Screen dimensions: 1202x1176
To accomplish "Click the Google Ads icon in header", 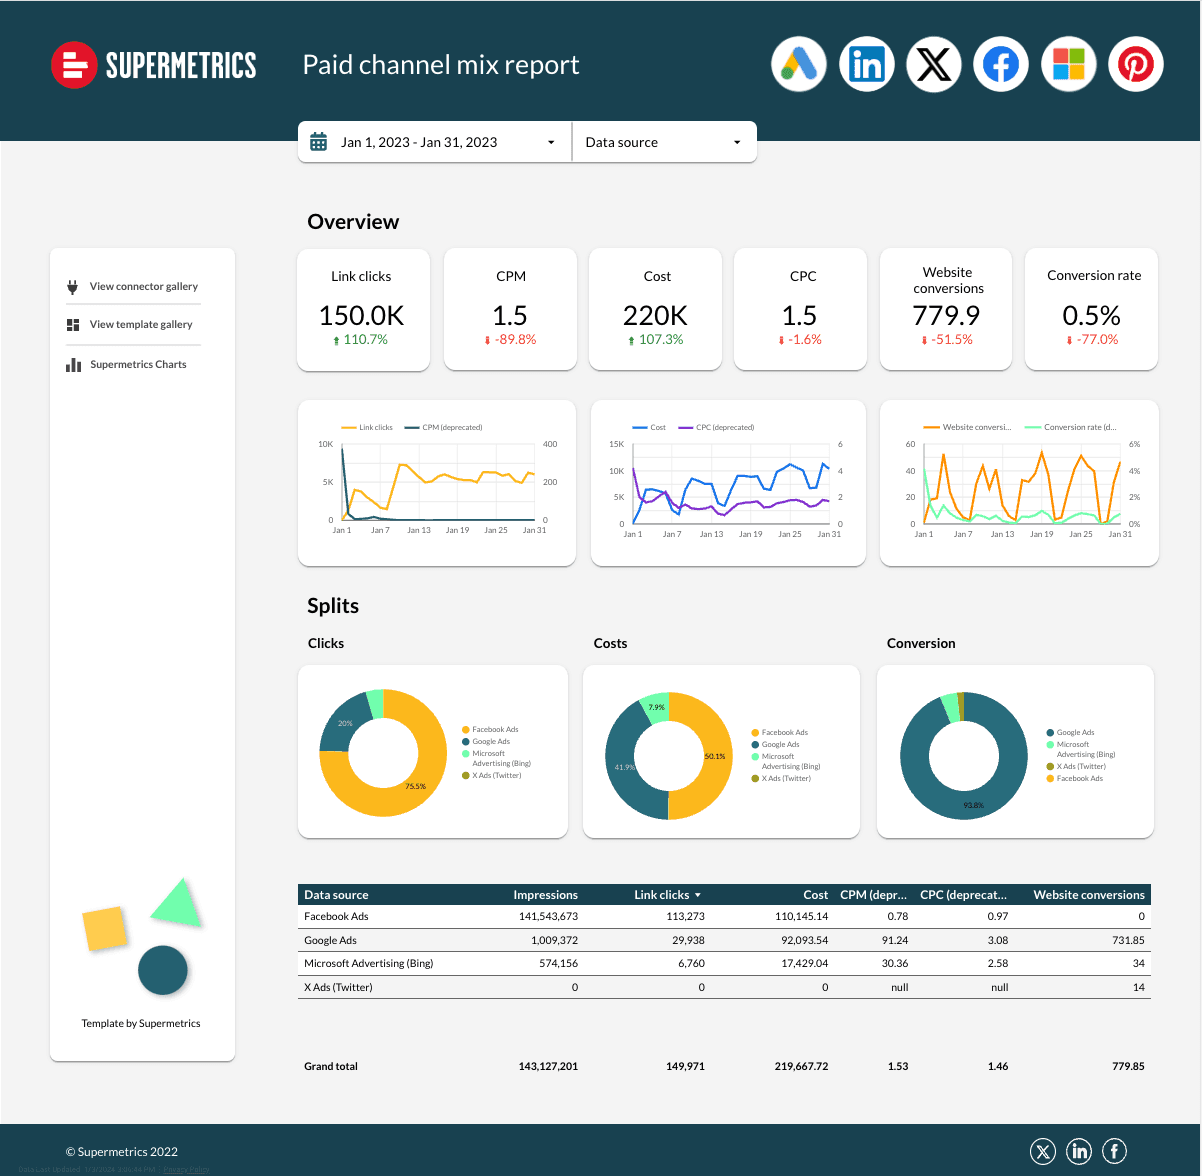I will 799,65.
